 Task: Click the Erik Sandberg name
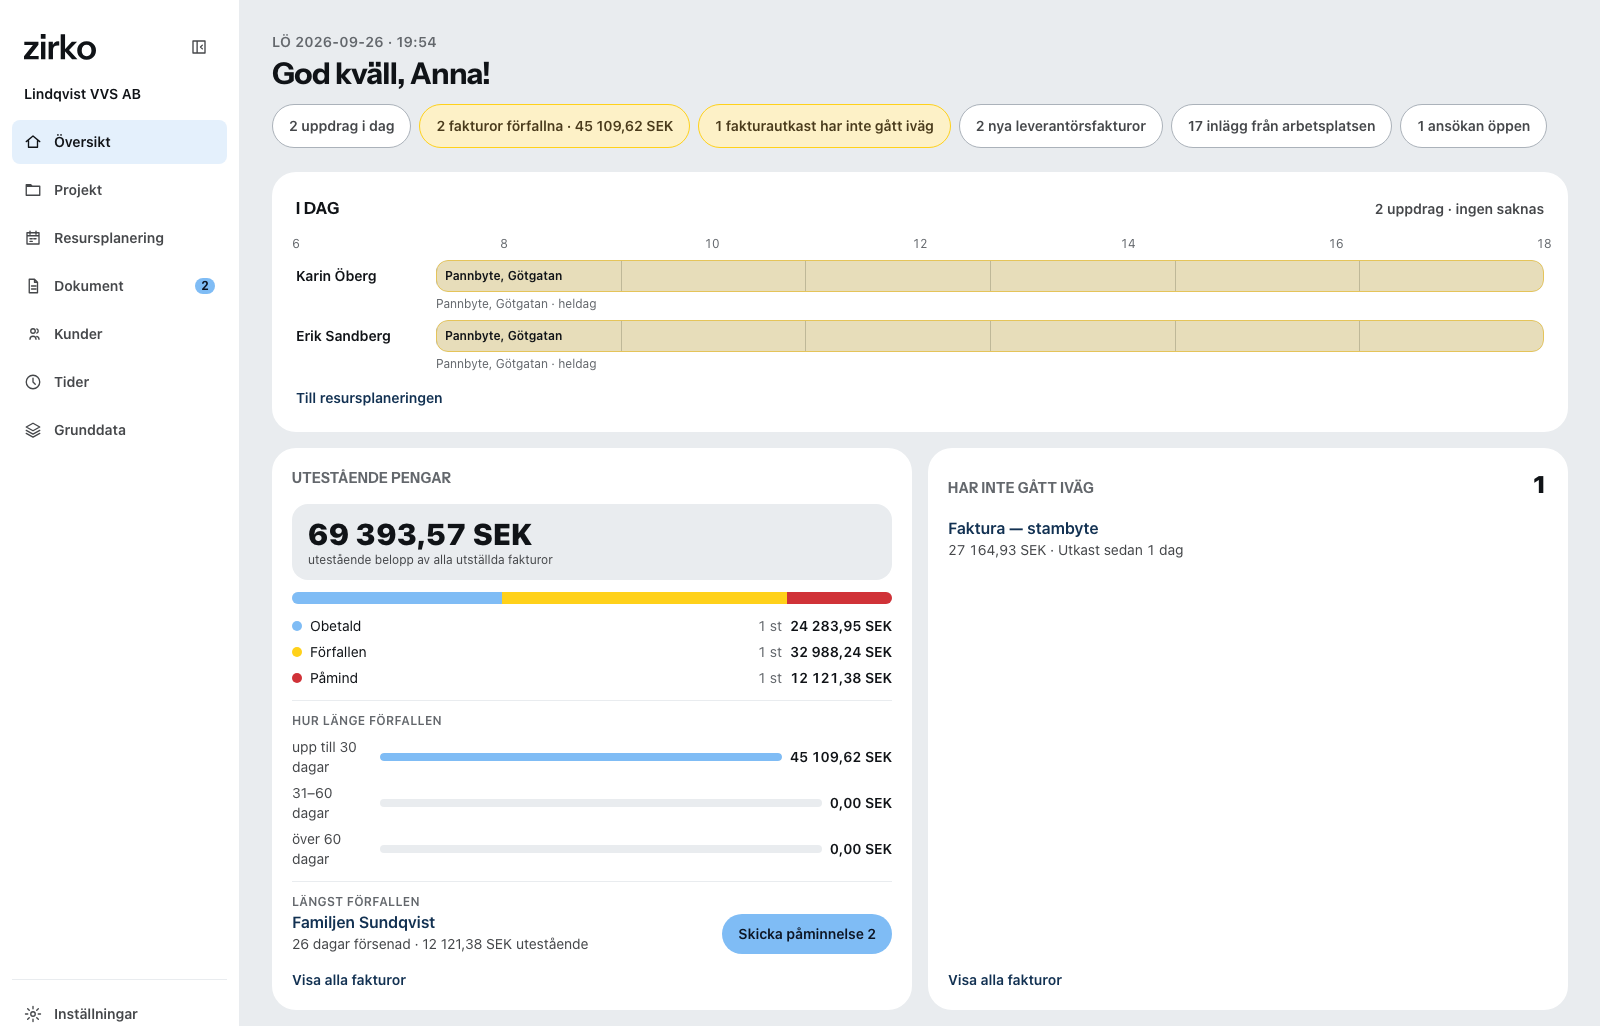343,336
